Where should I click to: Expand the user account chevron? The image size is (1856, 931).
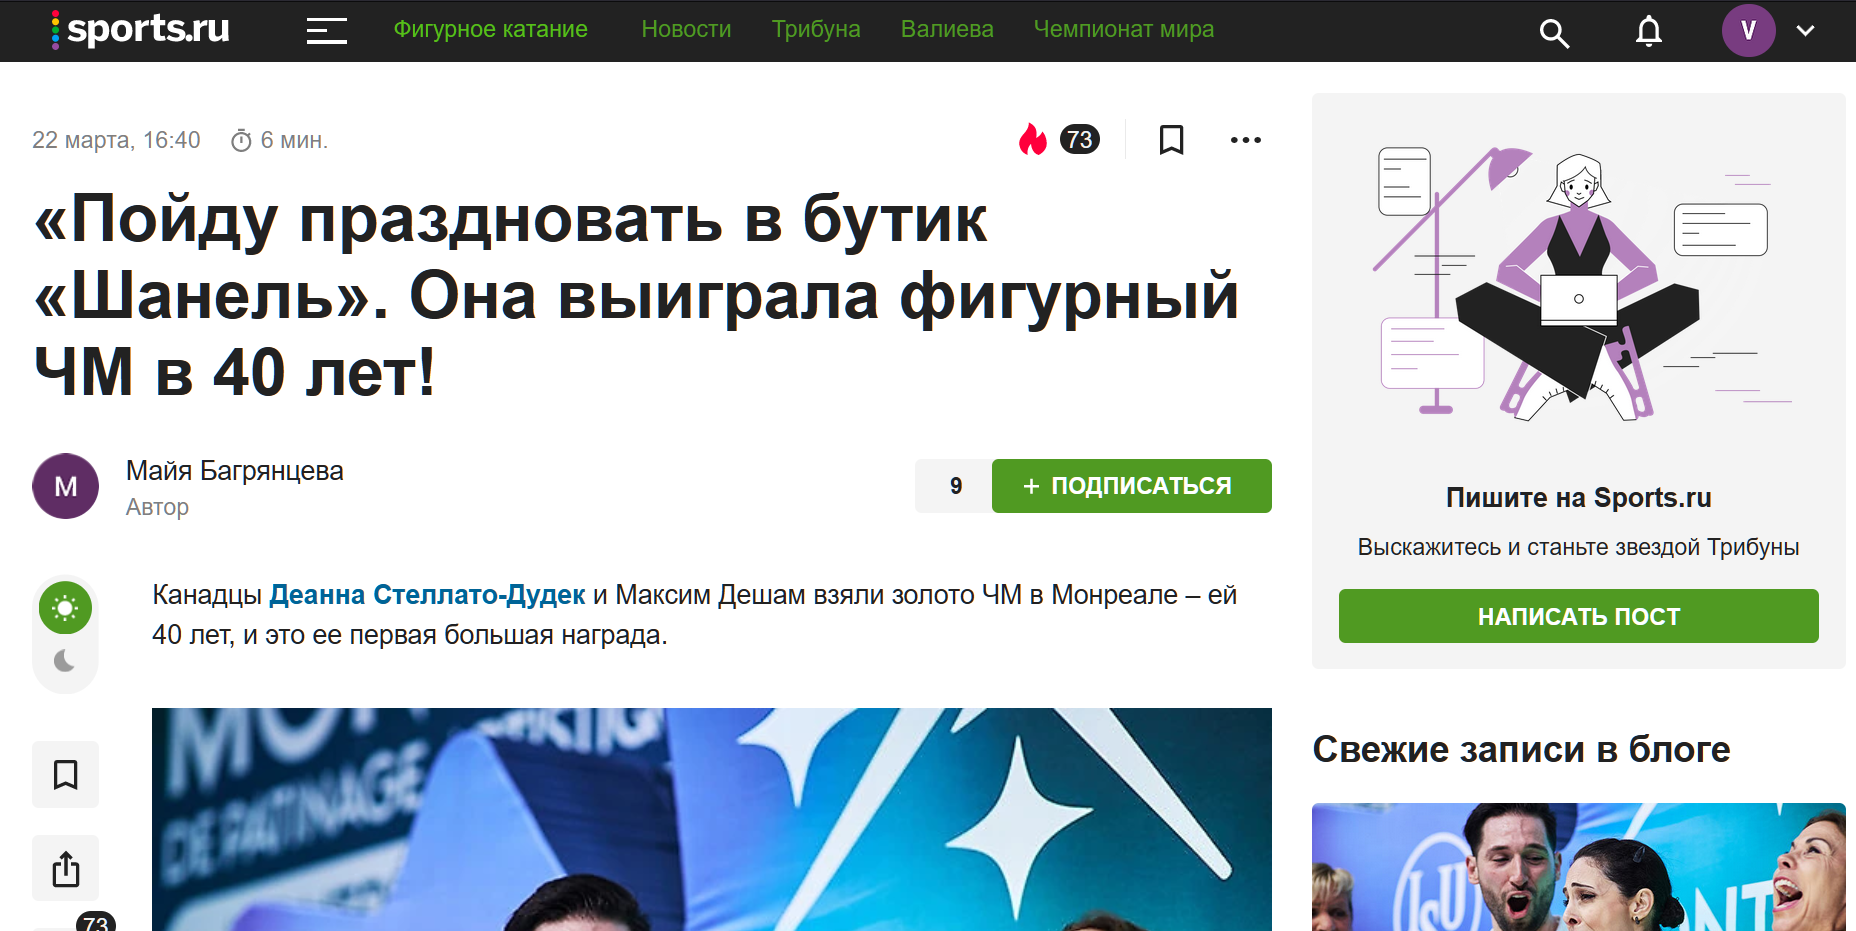pos(1805,31)
